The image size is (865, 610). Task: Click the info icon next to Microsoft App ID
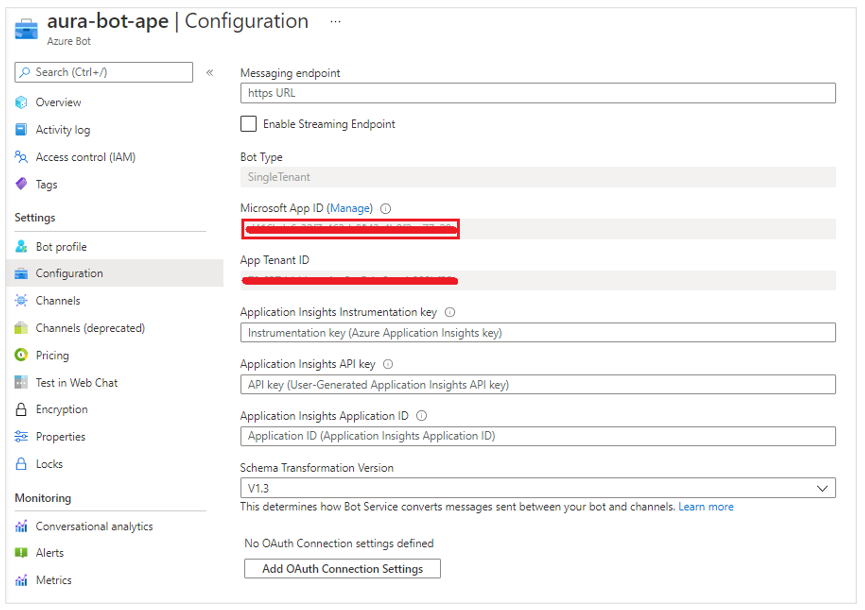(386, 208)
